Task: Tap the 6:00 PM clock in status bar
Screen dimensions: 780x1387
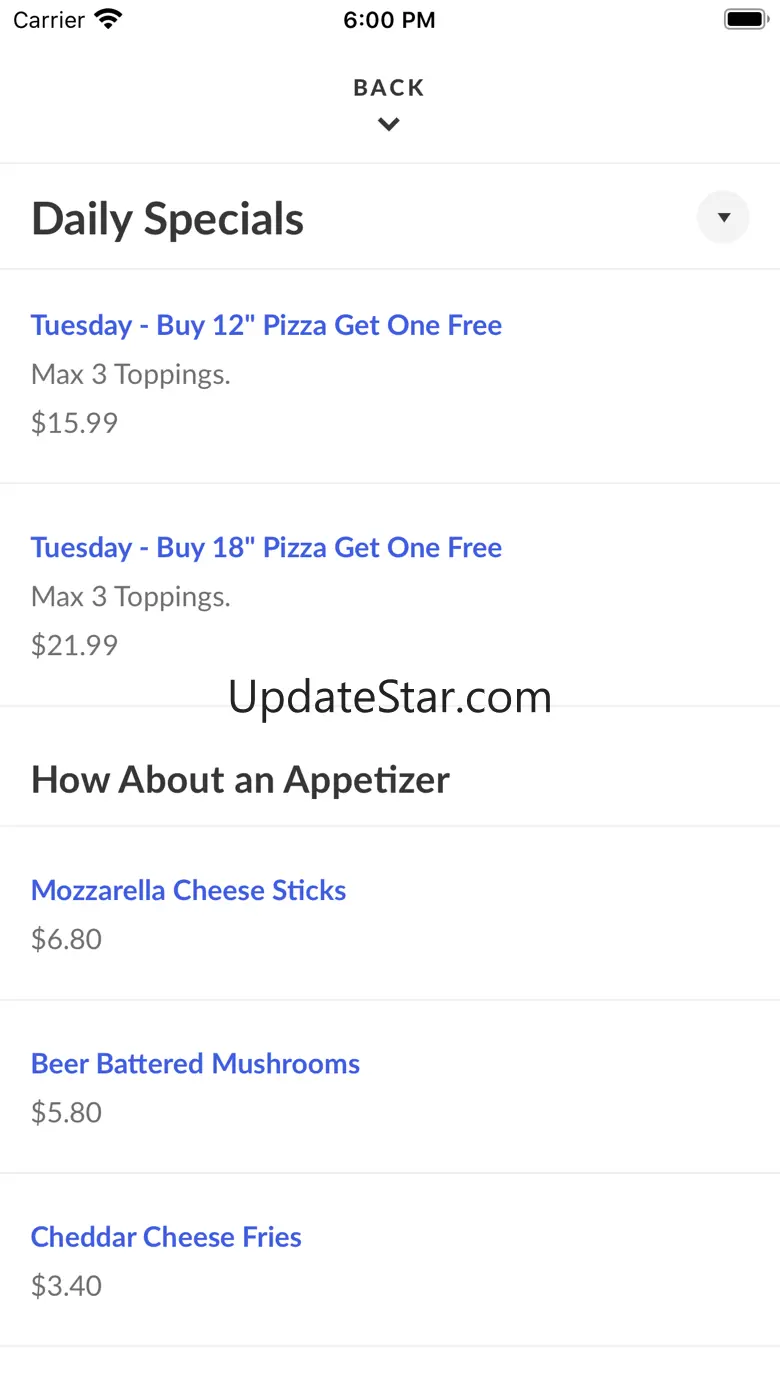Action: point(389,20)
